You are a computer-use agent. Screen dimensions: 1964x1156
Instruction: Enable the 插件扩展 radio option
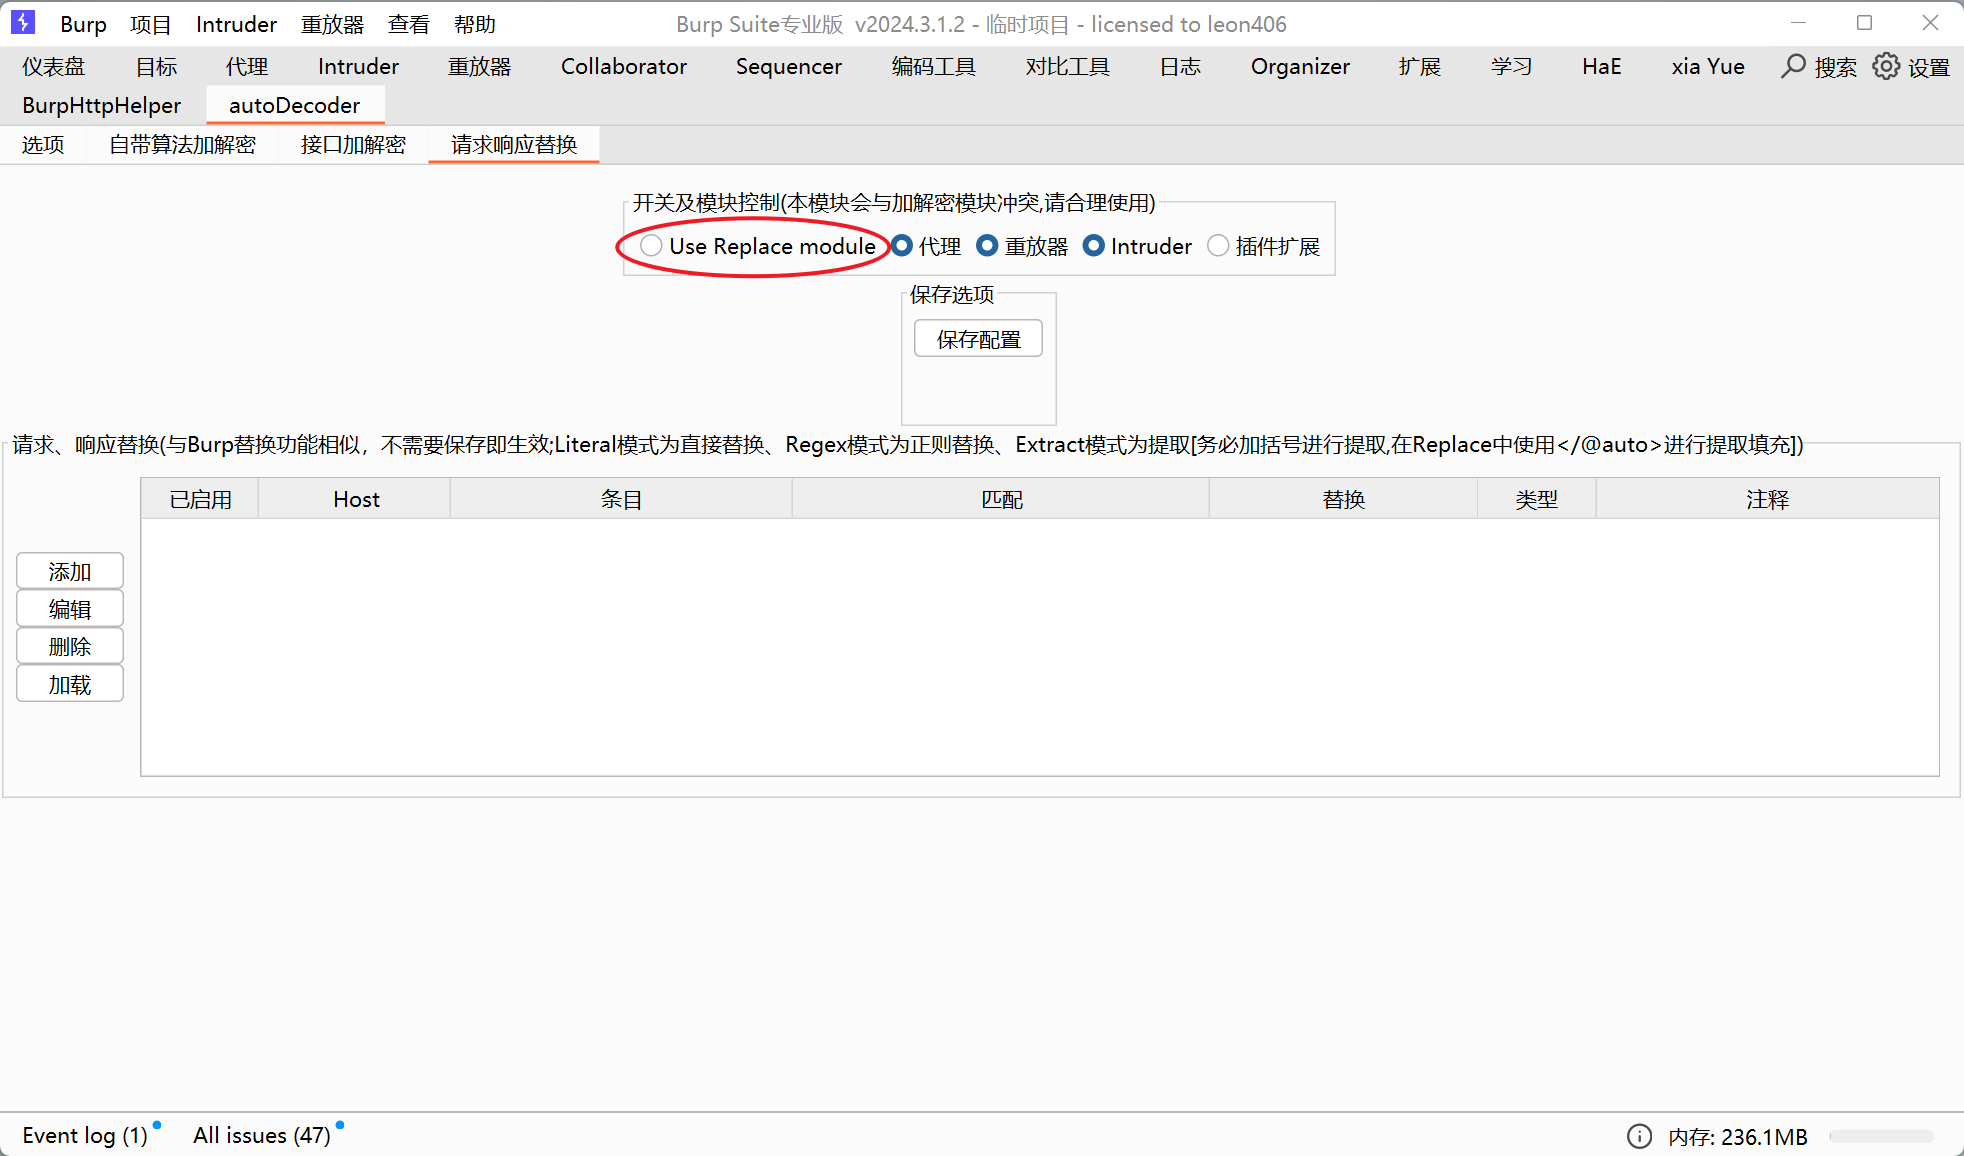1218,246
